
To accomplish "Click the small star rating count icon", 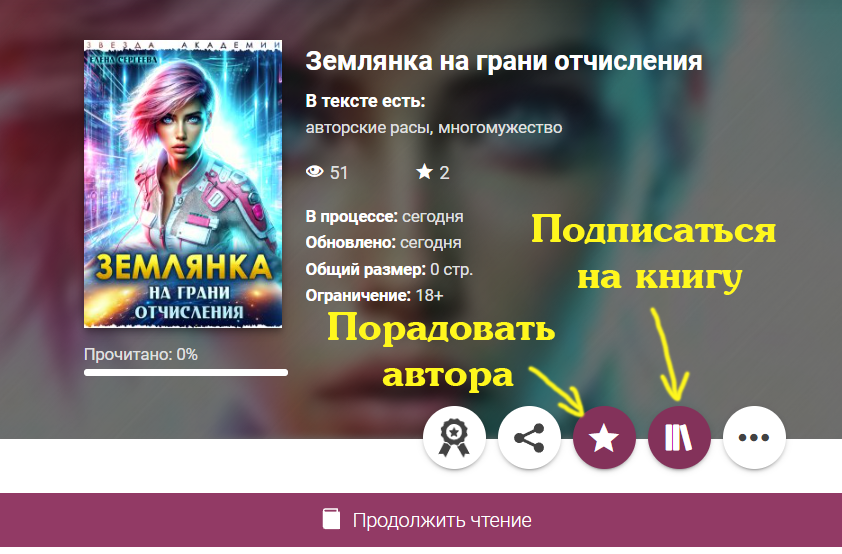I will coord(424,172).
